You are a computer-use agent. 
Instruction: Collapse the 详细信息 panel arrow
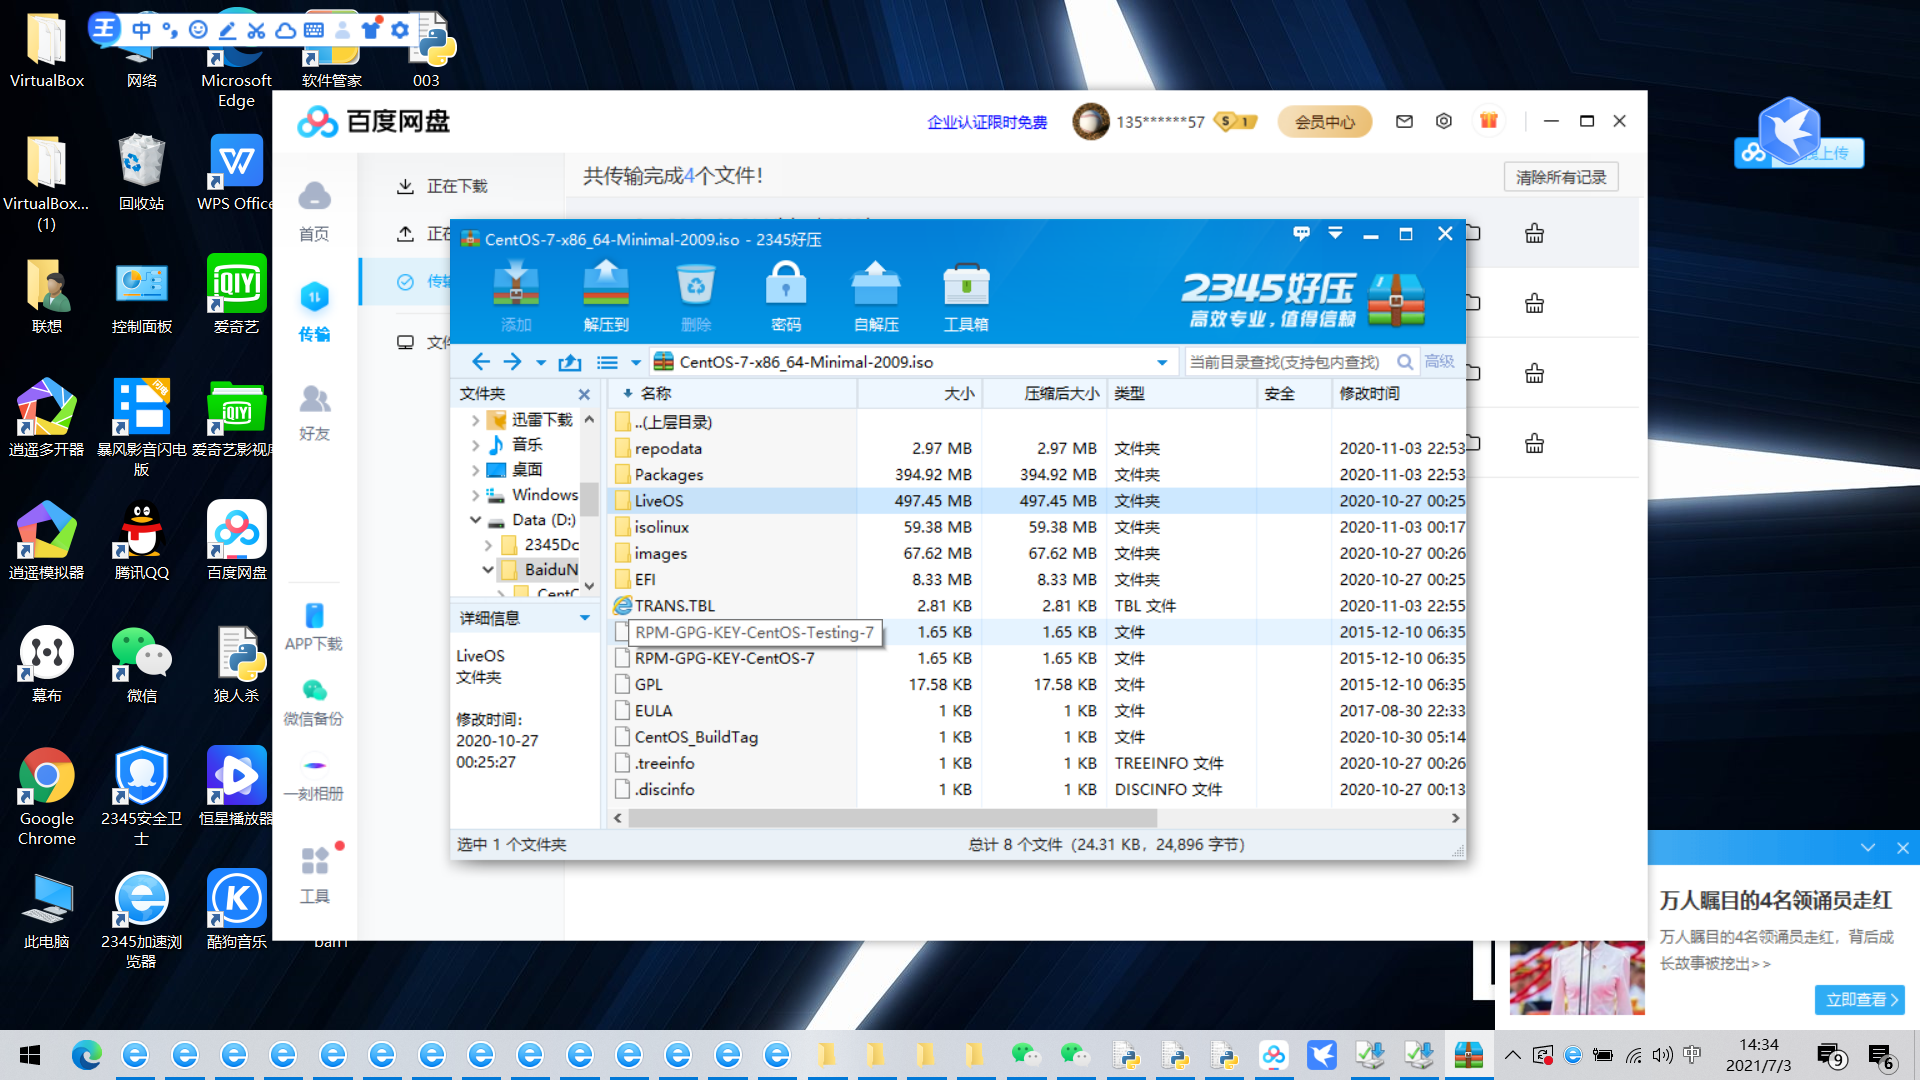[585, 618]
